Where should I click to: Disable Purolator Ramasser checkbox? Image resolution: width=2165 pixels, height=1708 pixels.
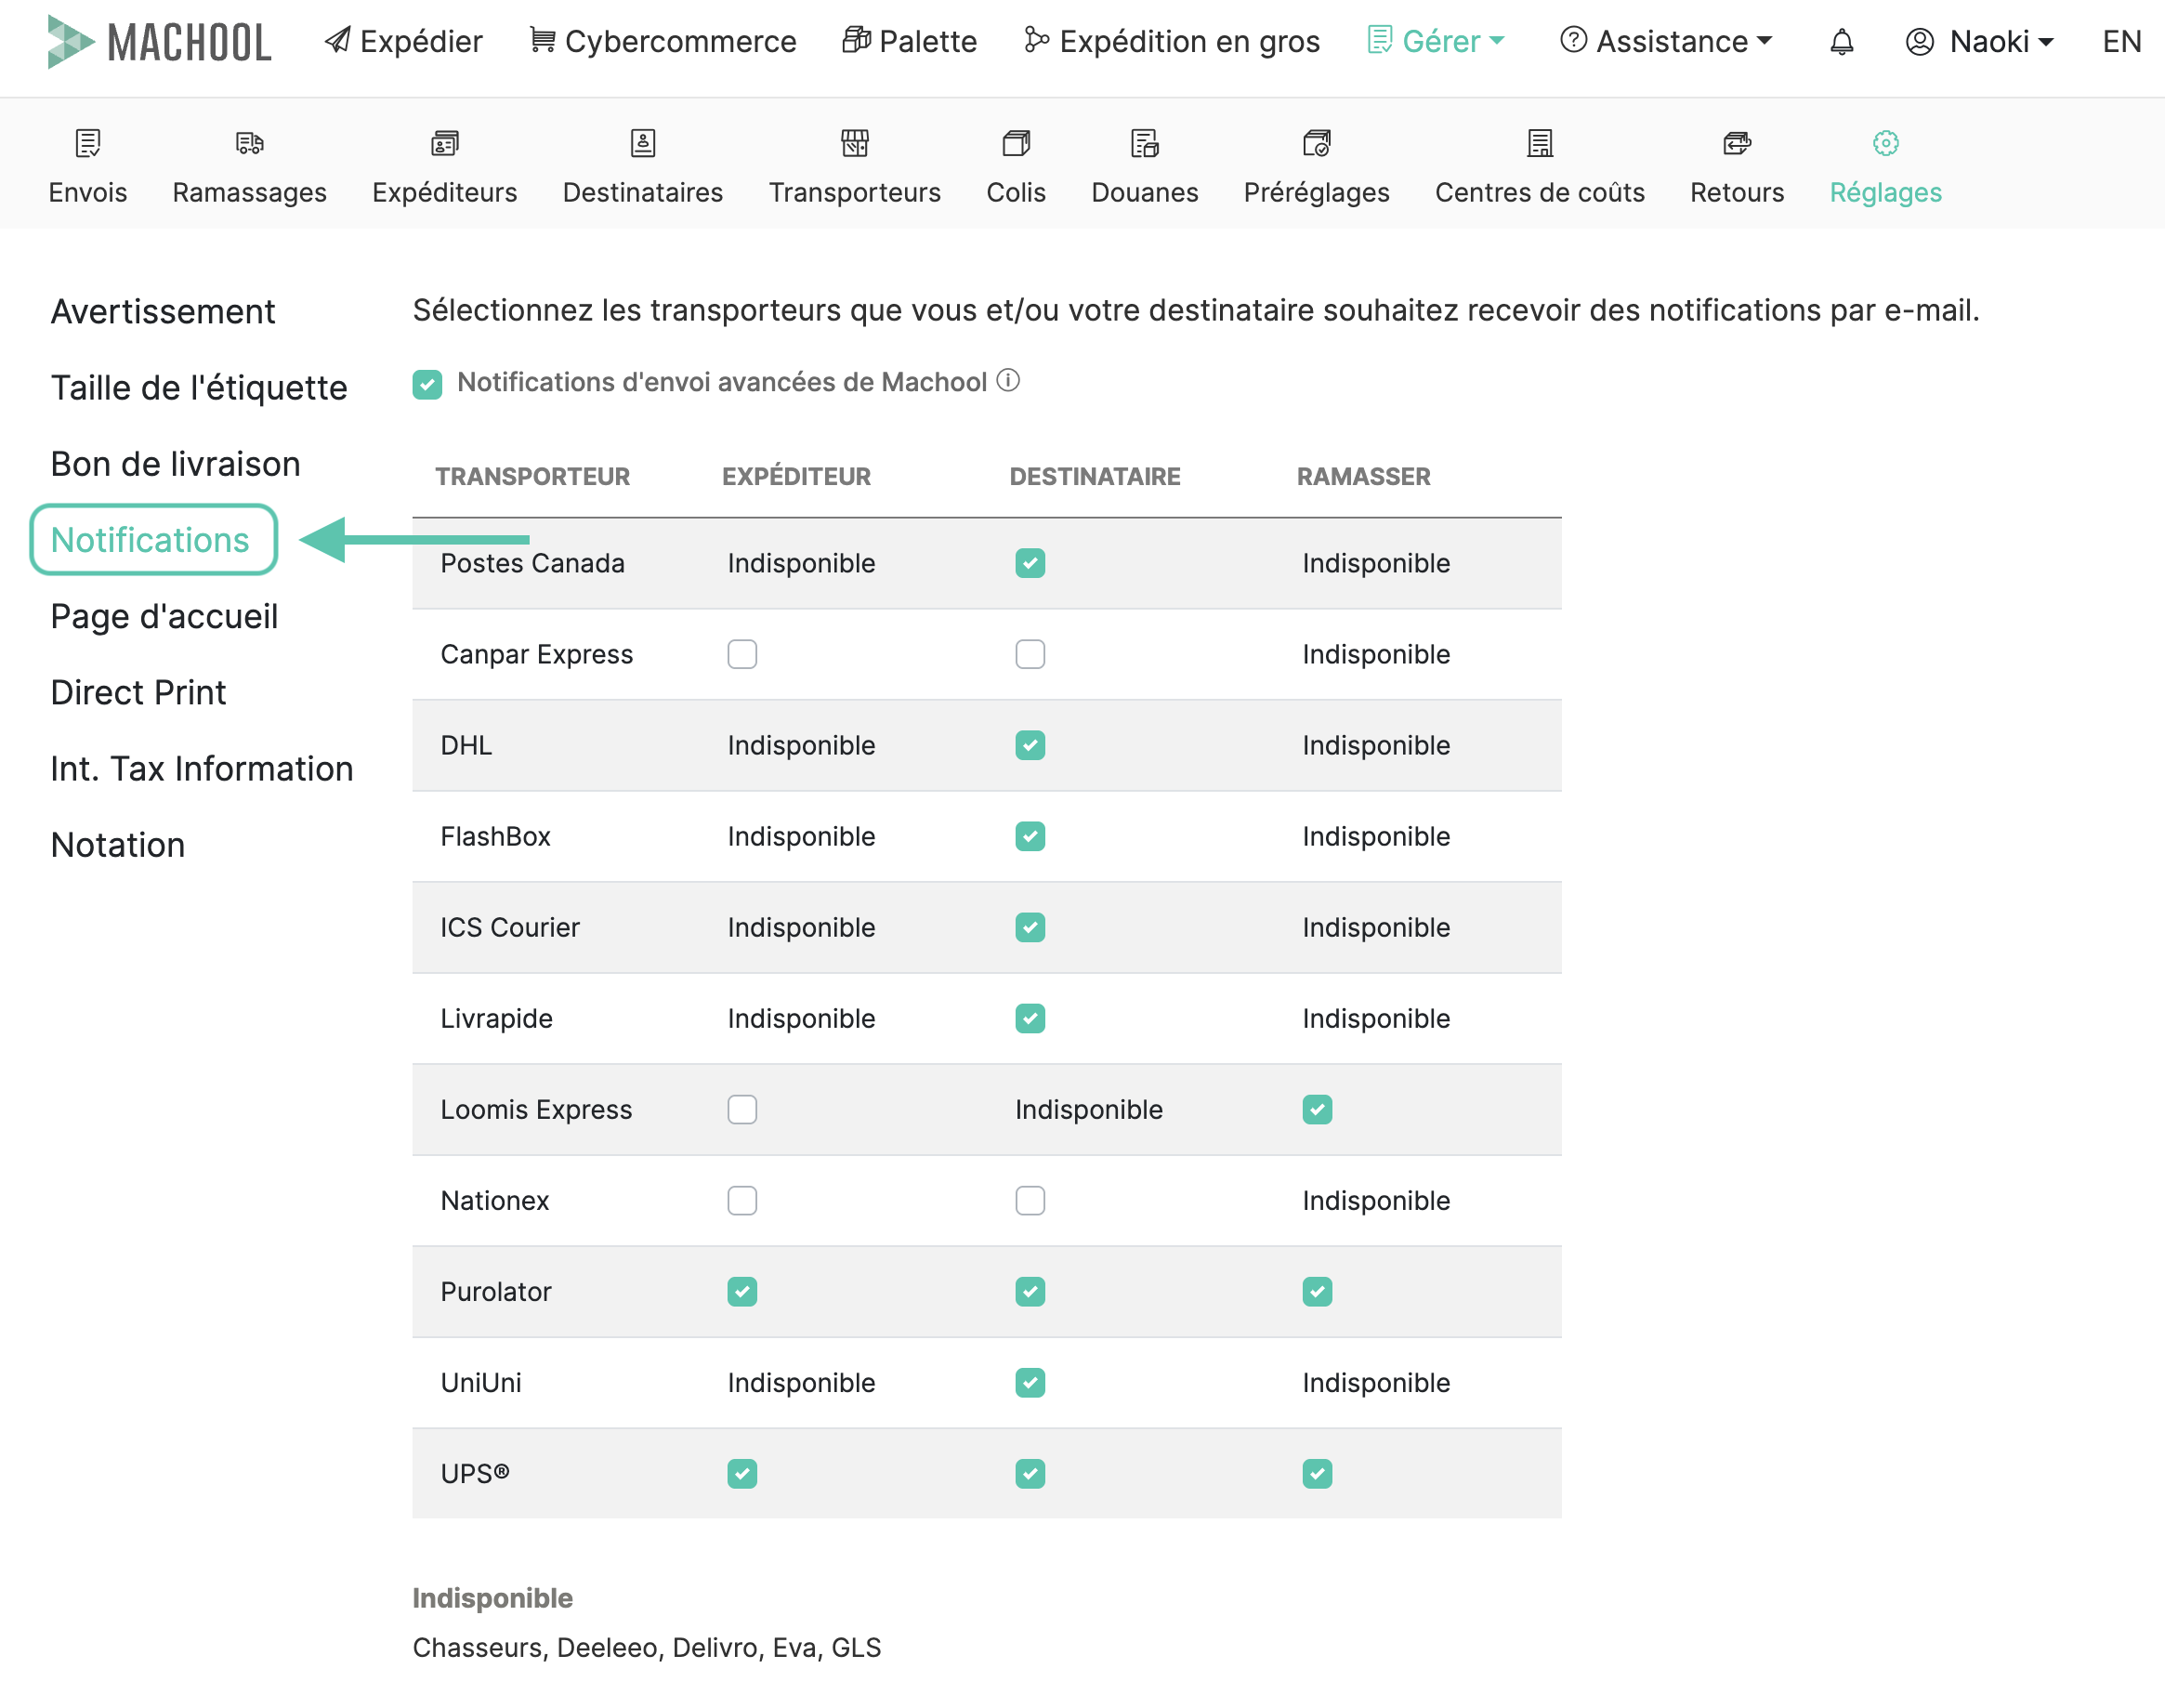click(x=1316, y=1291)
